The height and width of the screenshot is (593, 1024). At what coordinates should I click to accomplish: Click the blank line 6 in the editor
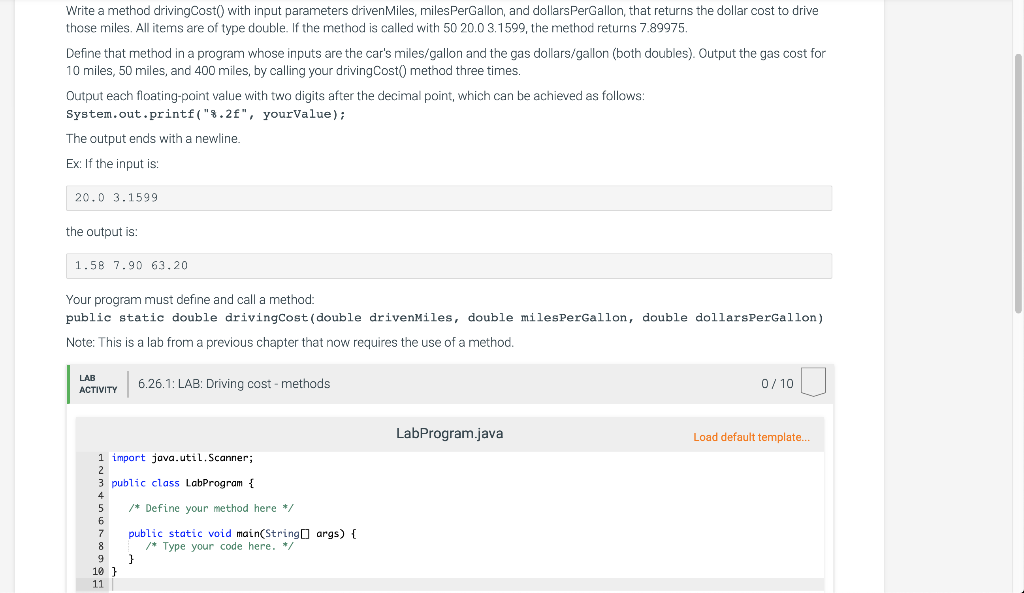(467, 521)
